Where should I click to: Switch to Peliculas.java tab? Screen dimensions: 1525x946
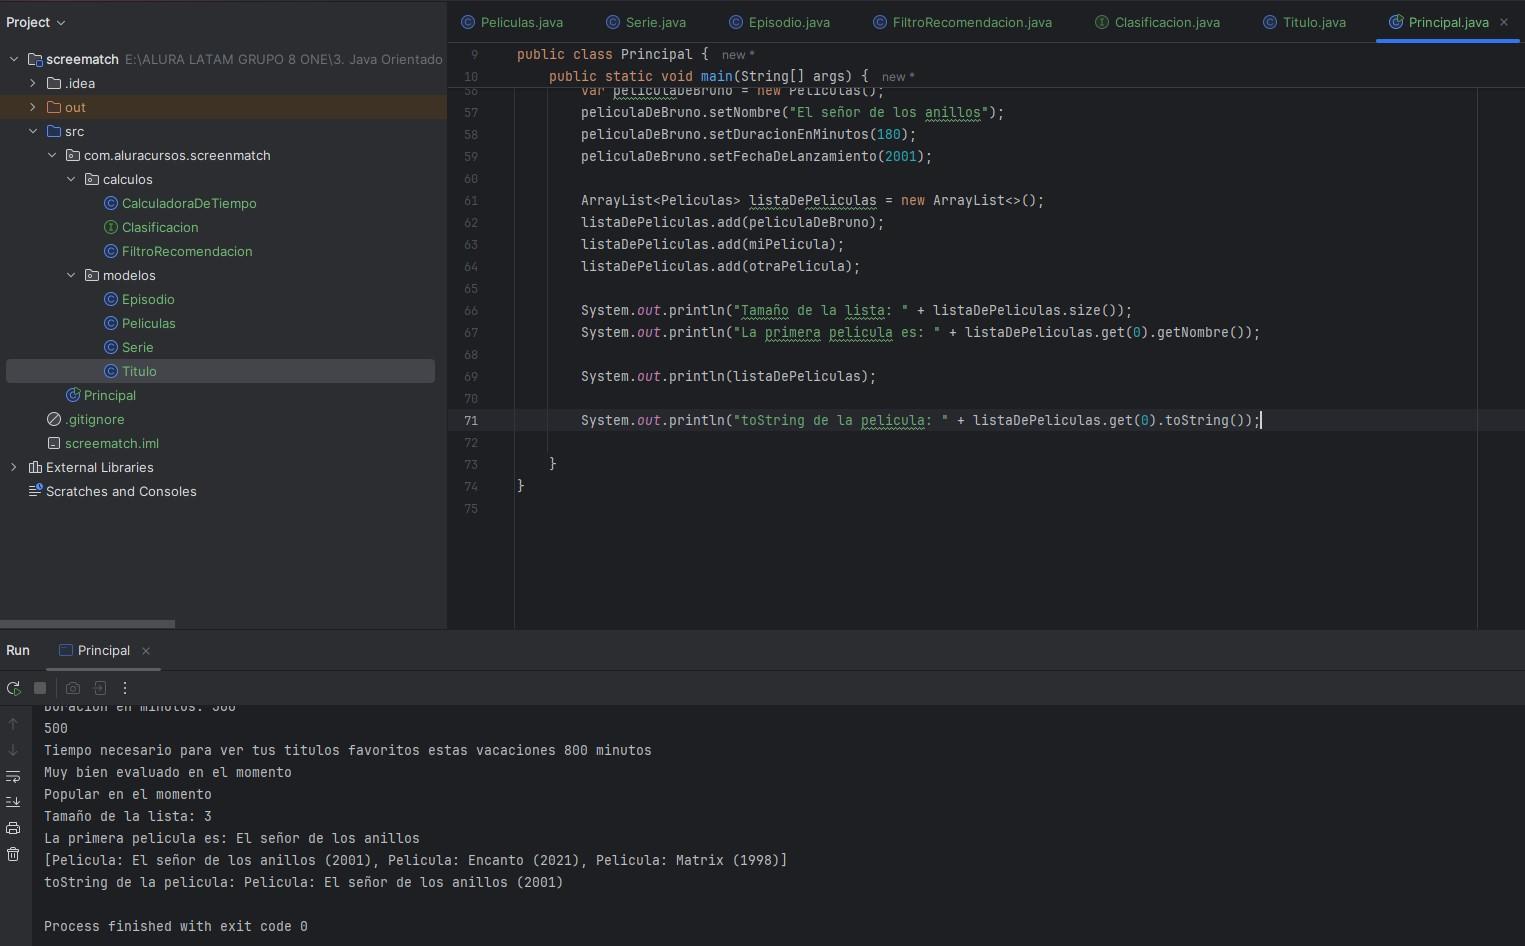(512, 22)
